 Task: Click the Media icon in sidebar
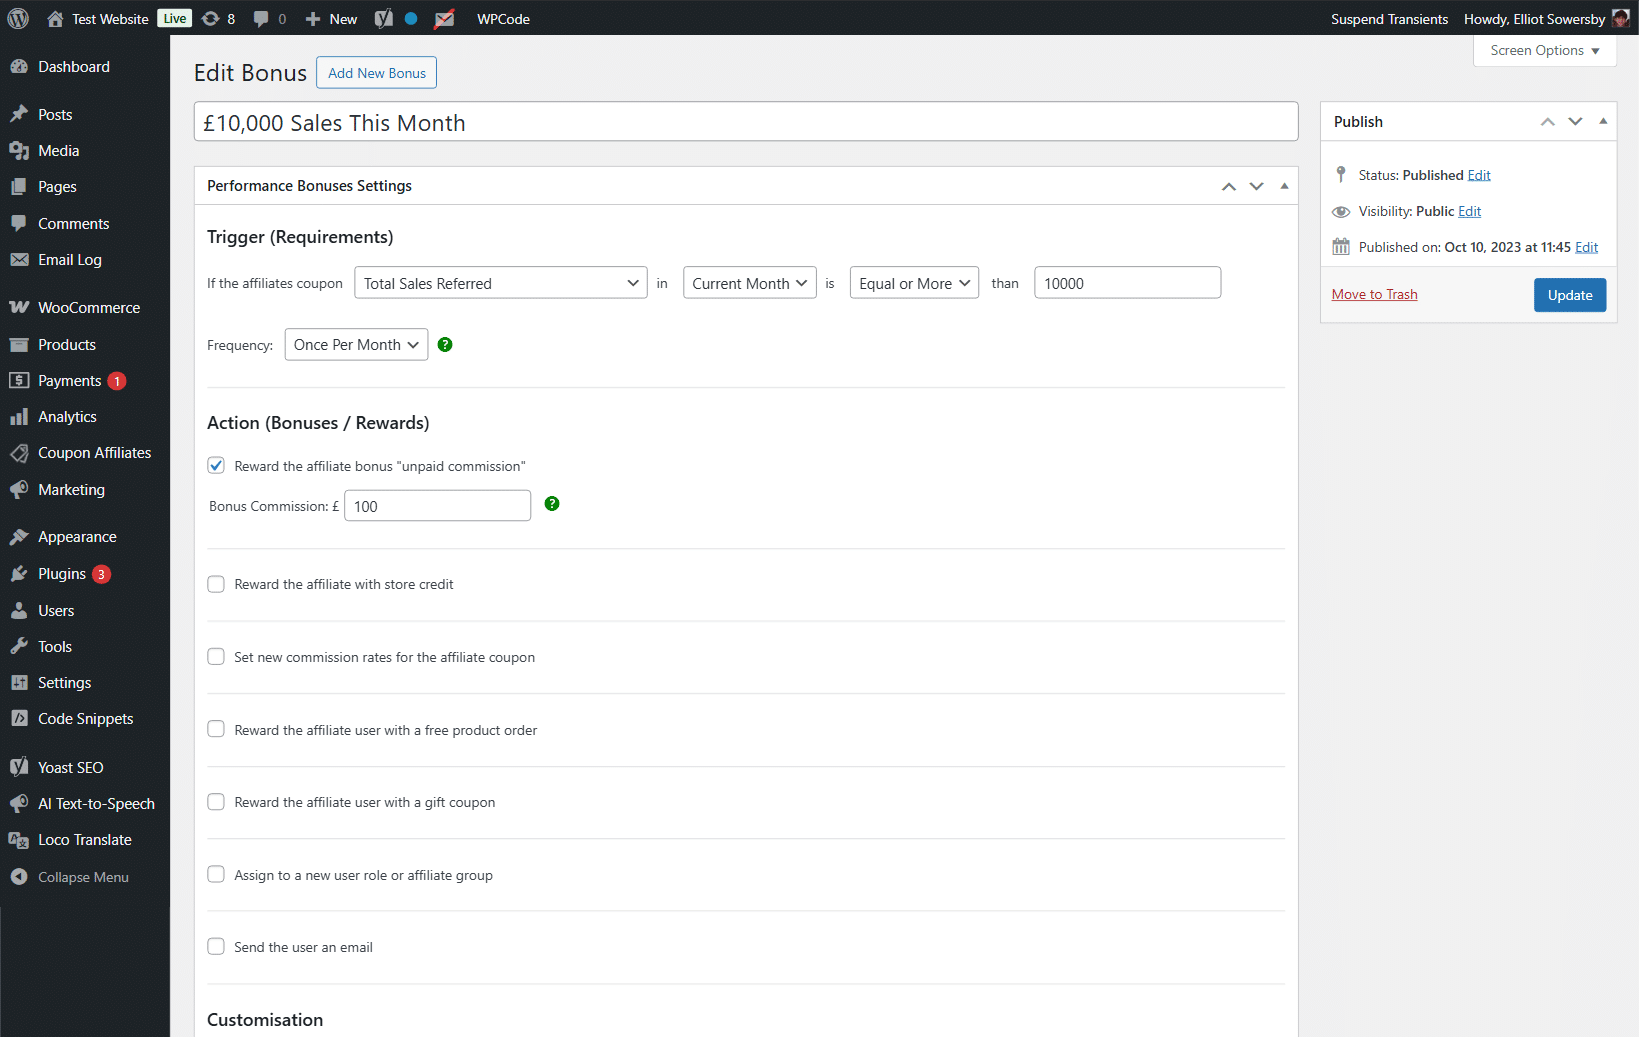pos(19,151)
